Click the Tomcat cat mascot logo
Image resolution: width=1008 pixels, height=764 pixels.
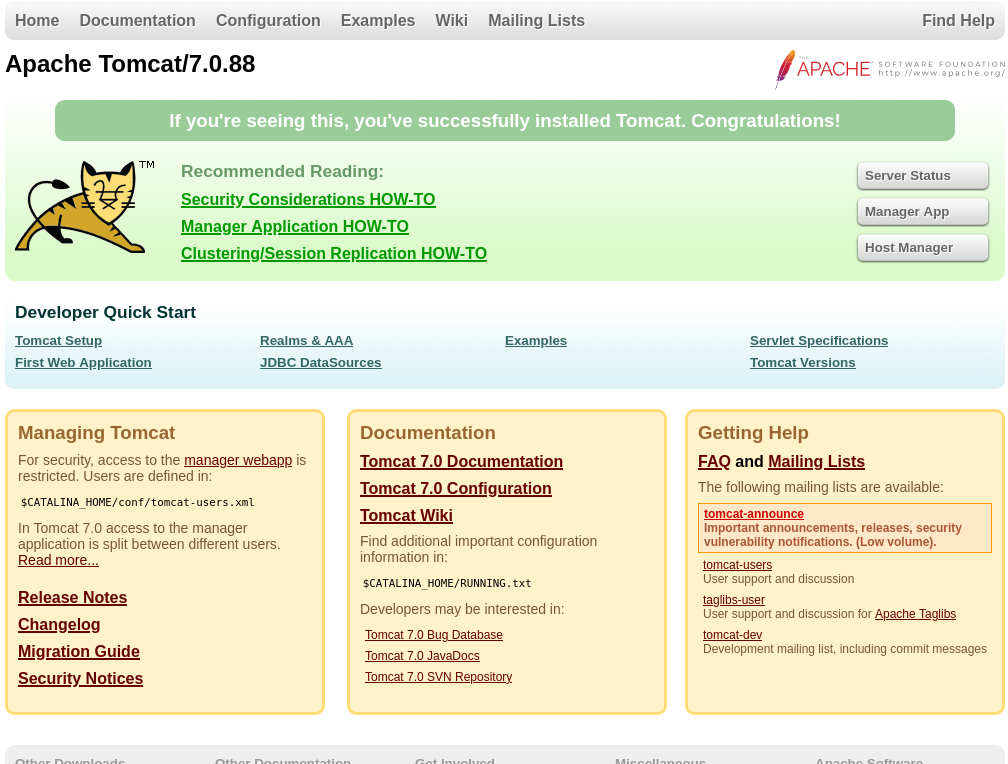(84, 207)
